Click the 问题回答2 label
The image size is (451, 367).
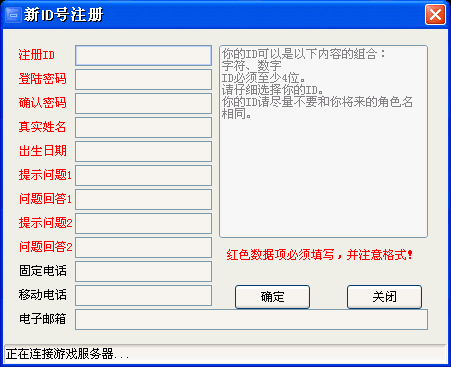[45, 247]
